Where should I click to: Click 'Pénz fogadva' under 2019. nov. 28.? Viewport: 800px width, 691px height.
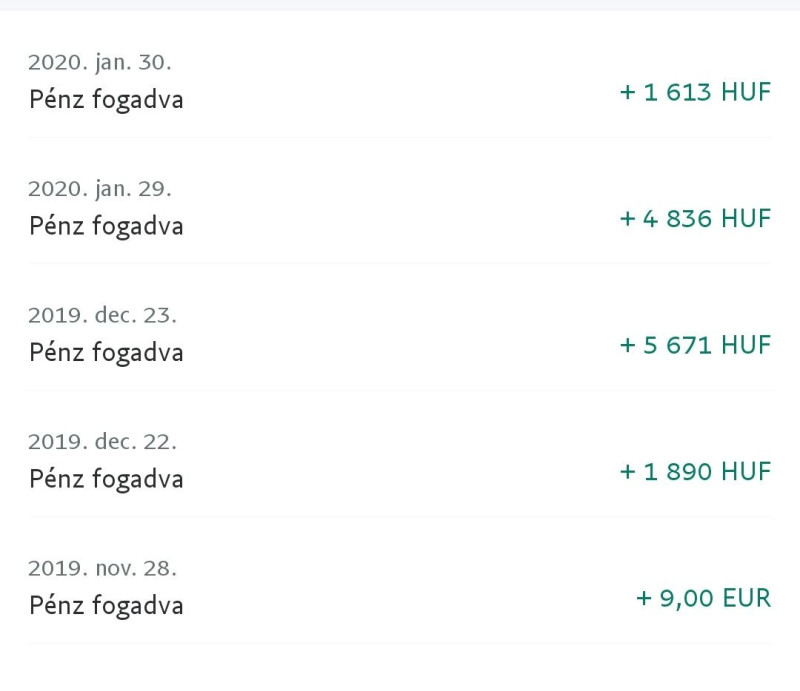tap(106, 606)
